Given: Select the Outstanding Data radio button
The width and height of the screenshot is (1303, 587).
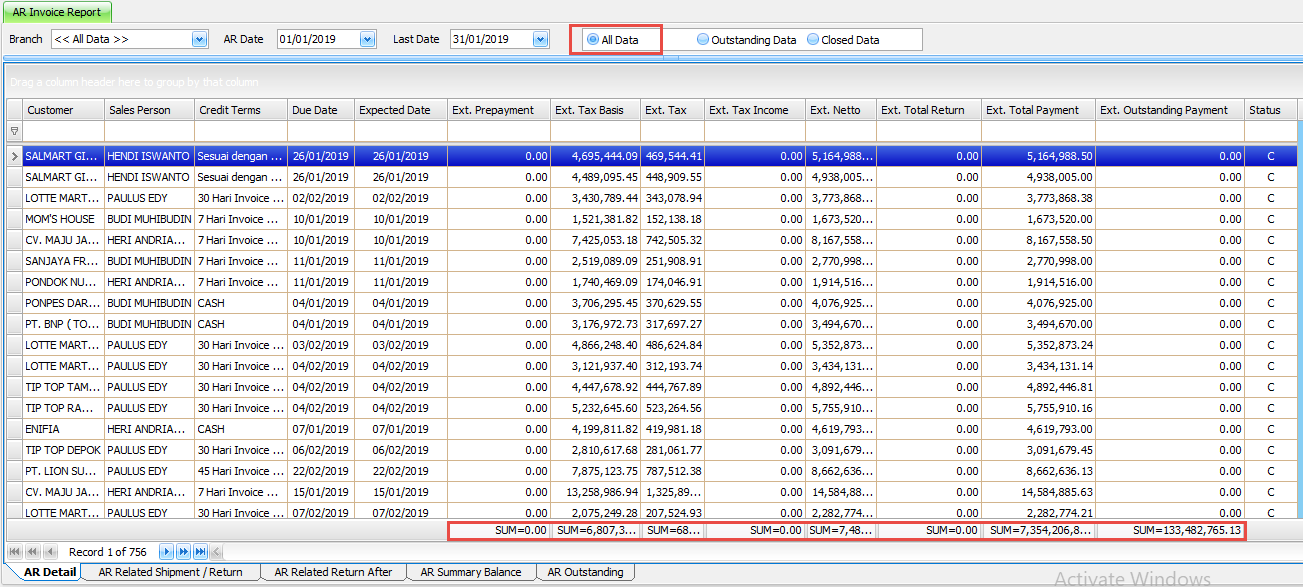Looking at the screenshot, I should [703, 40].
